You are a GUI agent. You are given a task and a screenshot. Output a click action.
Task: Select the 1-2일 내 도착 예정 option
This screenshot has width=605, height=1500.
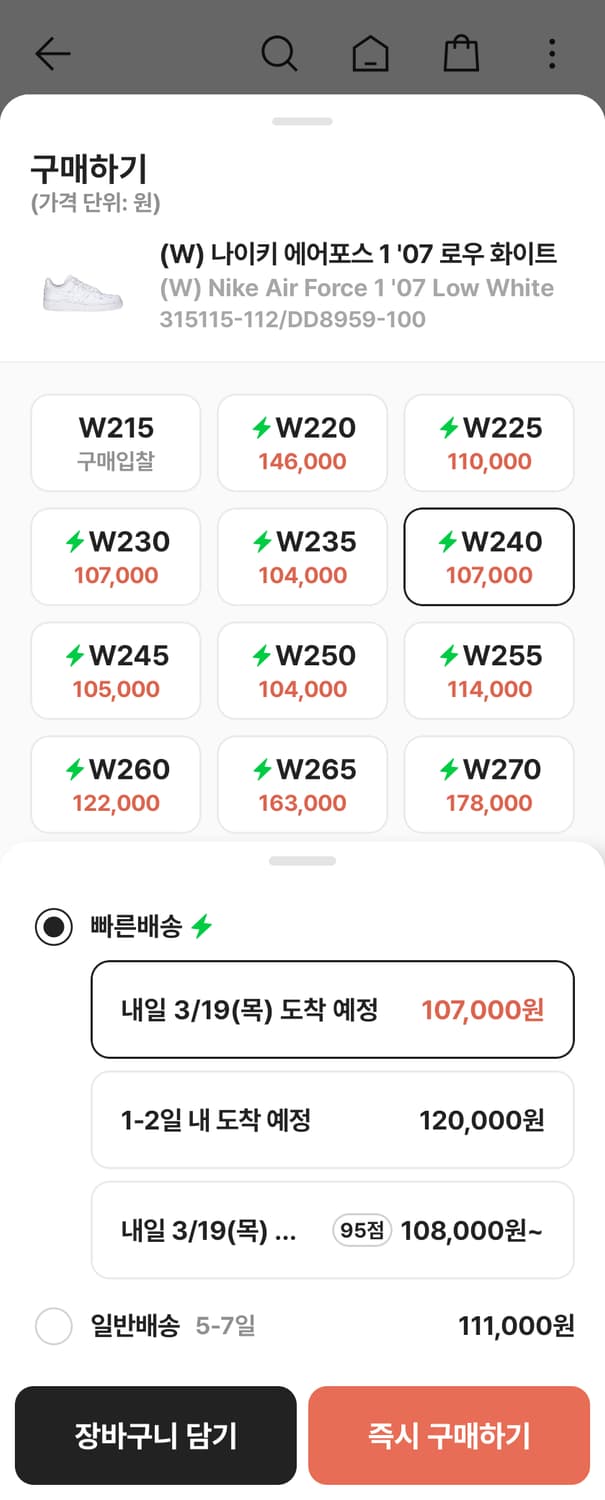331,1119
